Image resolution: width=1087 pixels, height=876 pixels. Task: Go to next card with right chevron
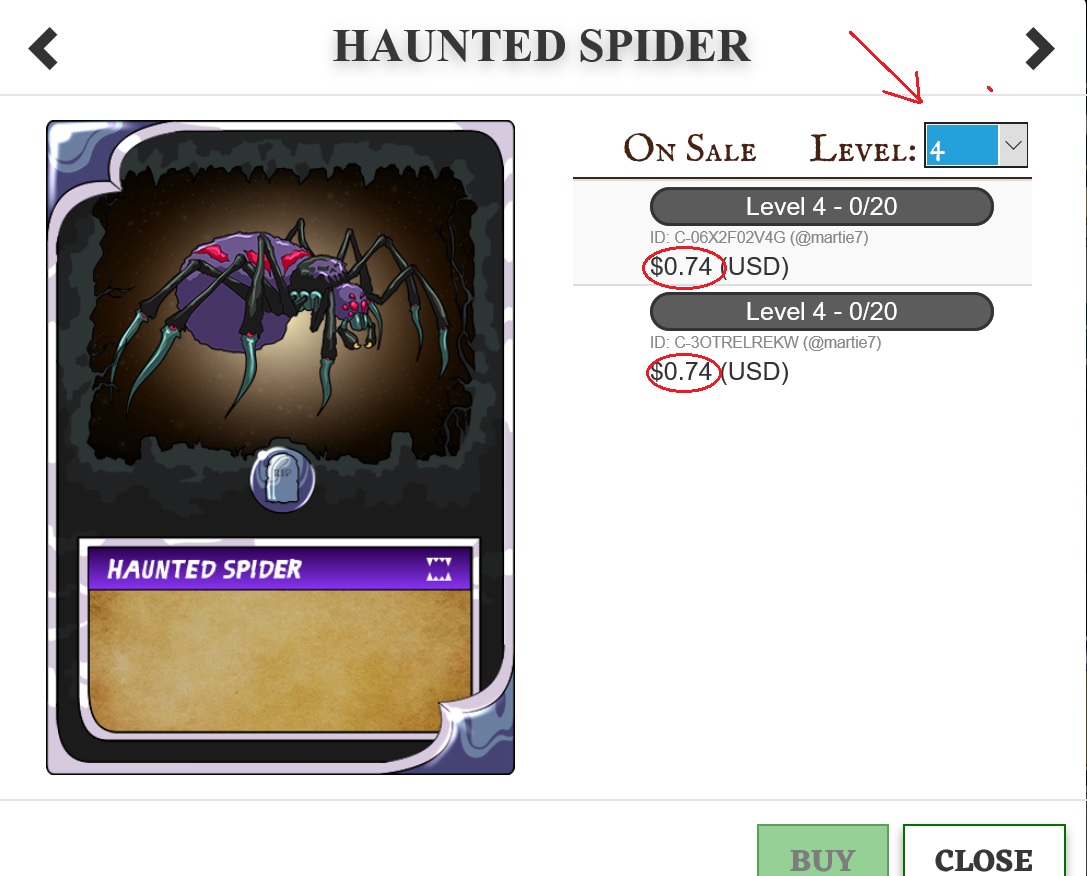[1039, 49]
